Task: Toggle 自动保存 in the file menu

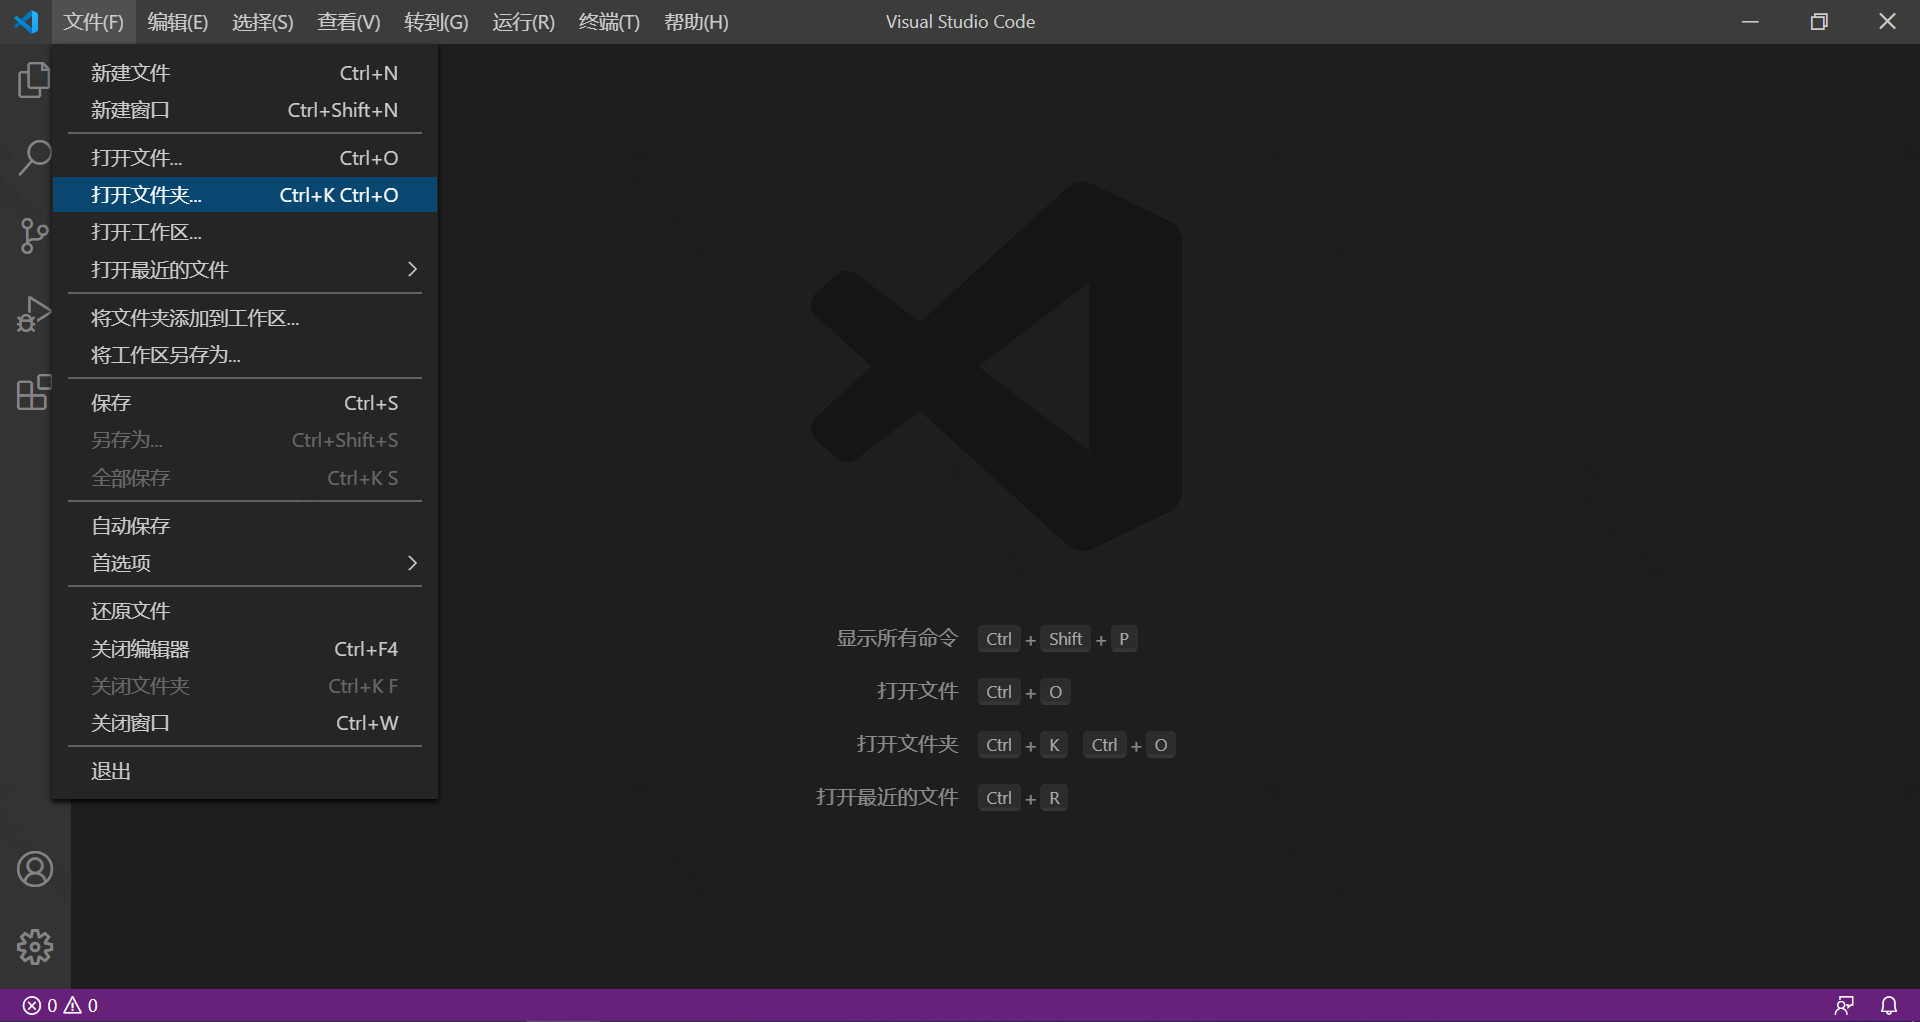Action: (x=244, y=526)
